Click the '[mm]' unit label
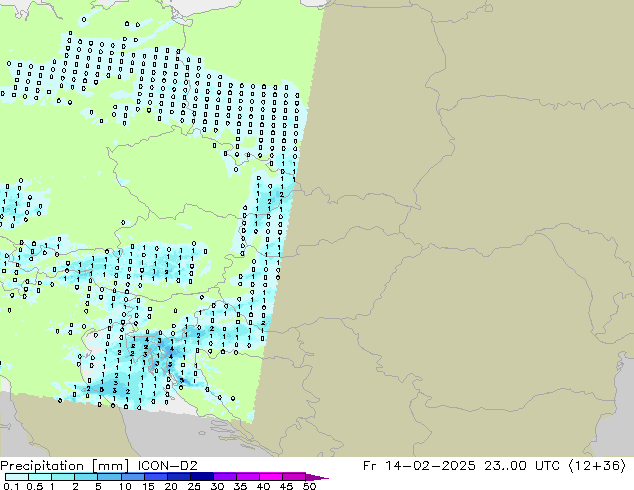This screenshot has width=634, height=490. pos(111,466)
